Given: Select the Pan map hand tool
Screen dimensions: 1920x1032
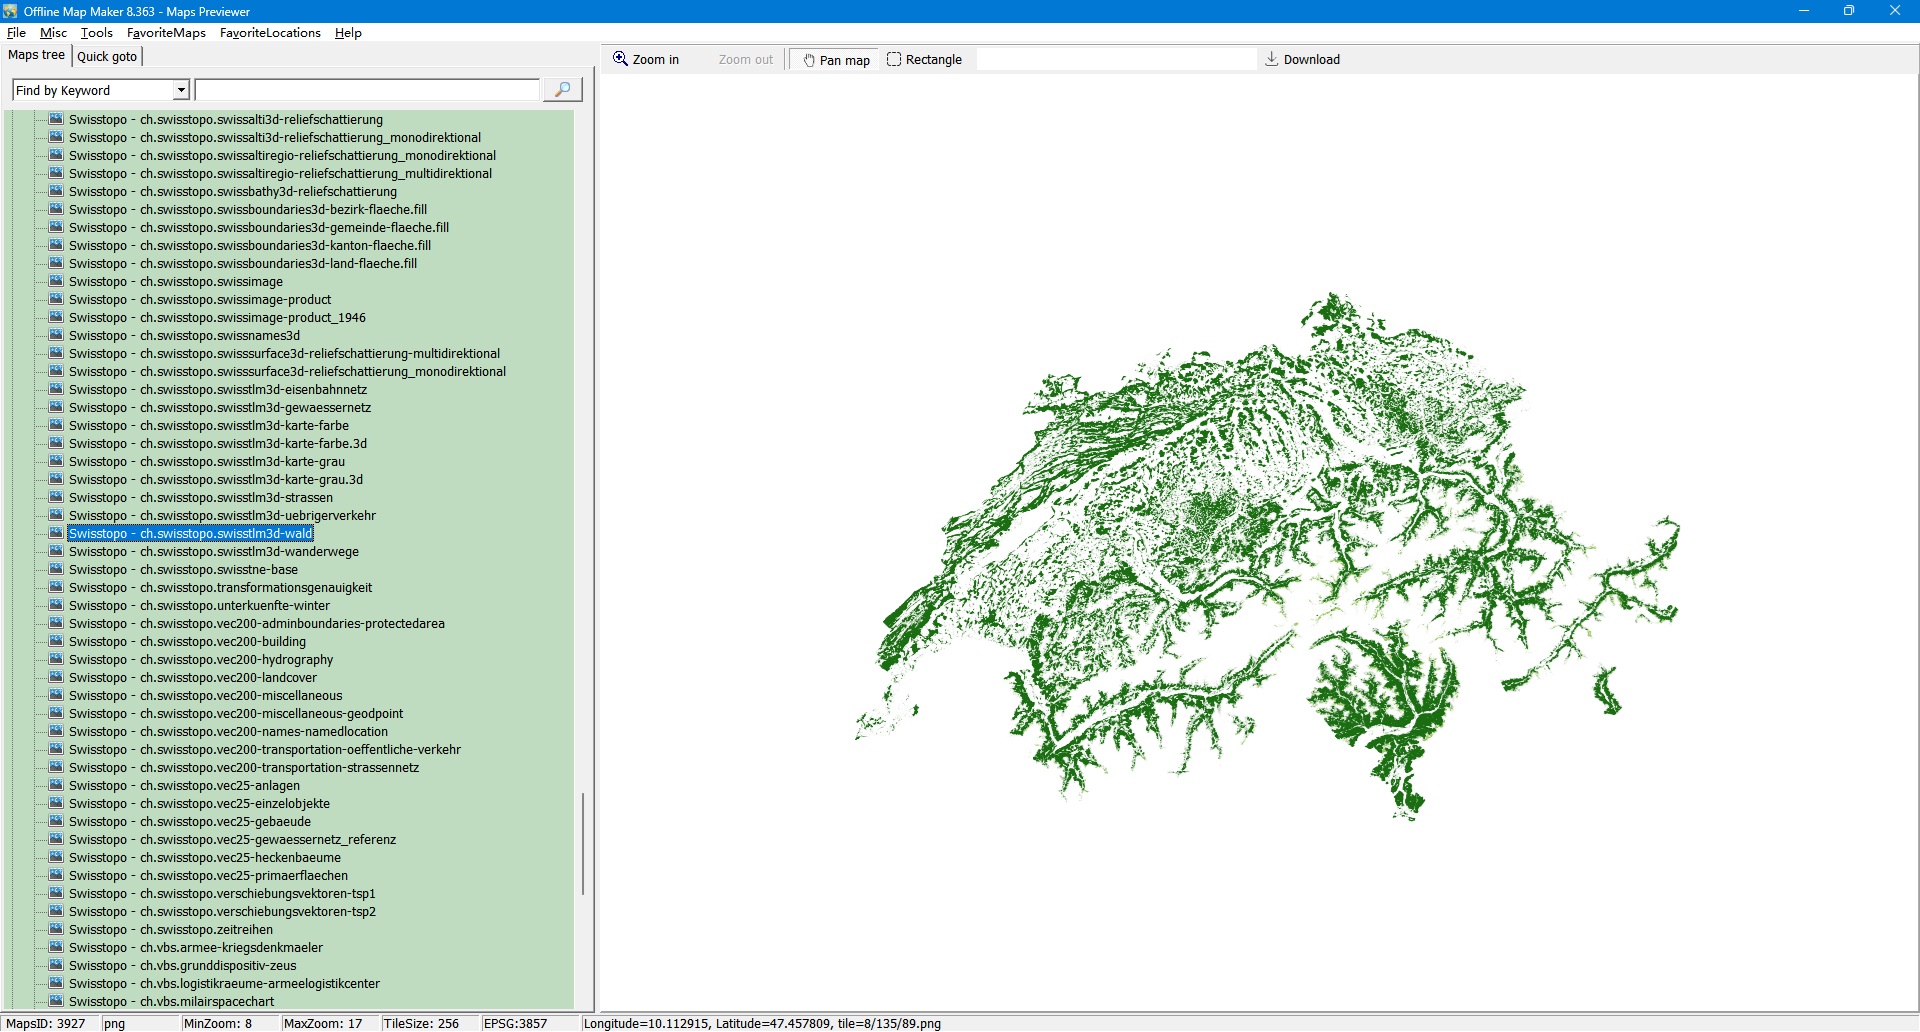Looking at the screenshot, I should (x=836, y=60).
